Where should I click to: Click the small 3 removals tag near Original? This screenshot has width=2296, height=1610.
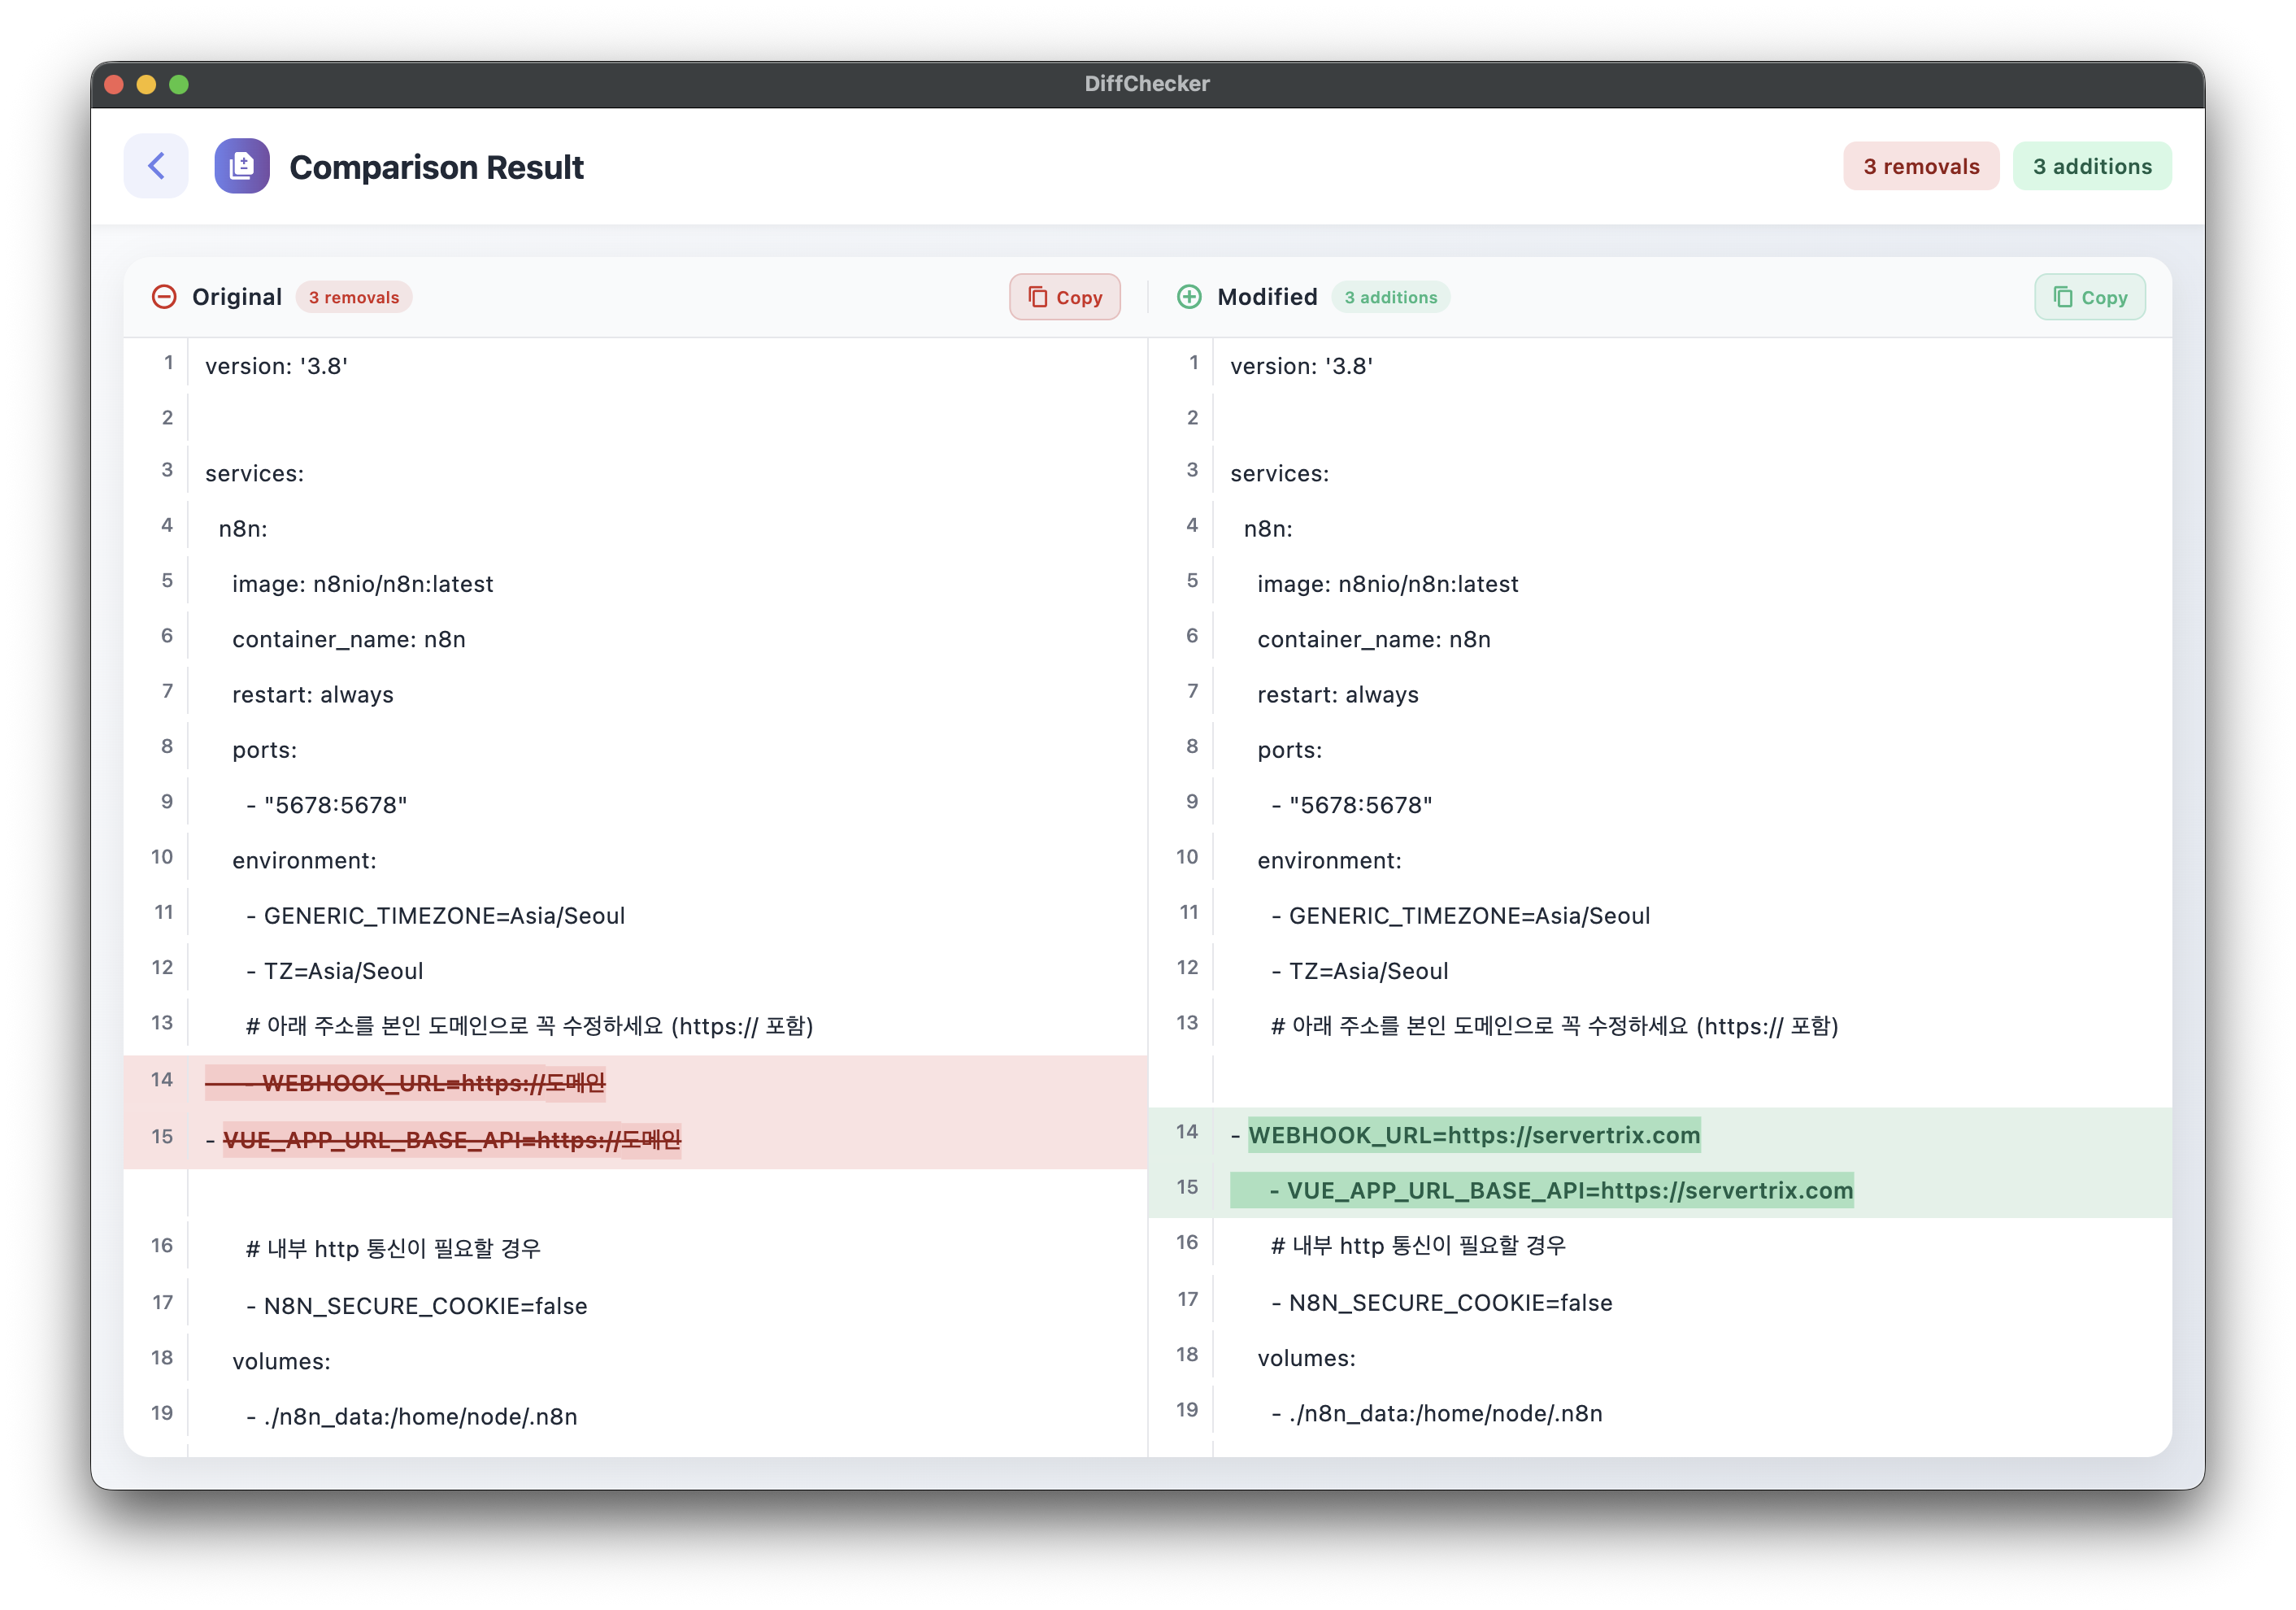tap(354, 297)
